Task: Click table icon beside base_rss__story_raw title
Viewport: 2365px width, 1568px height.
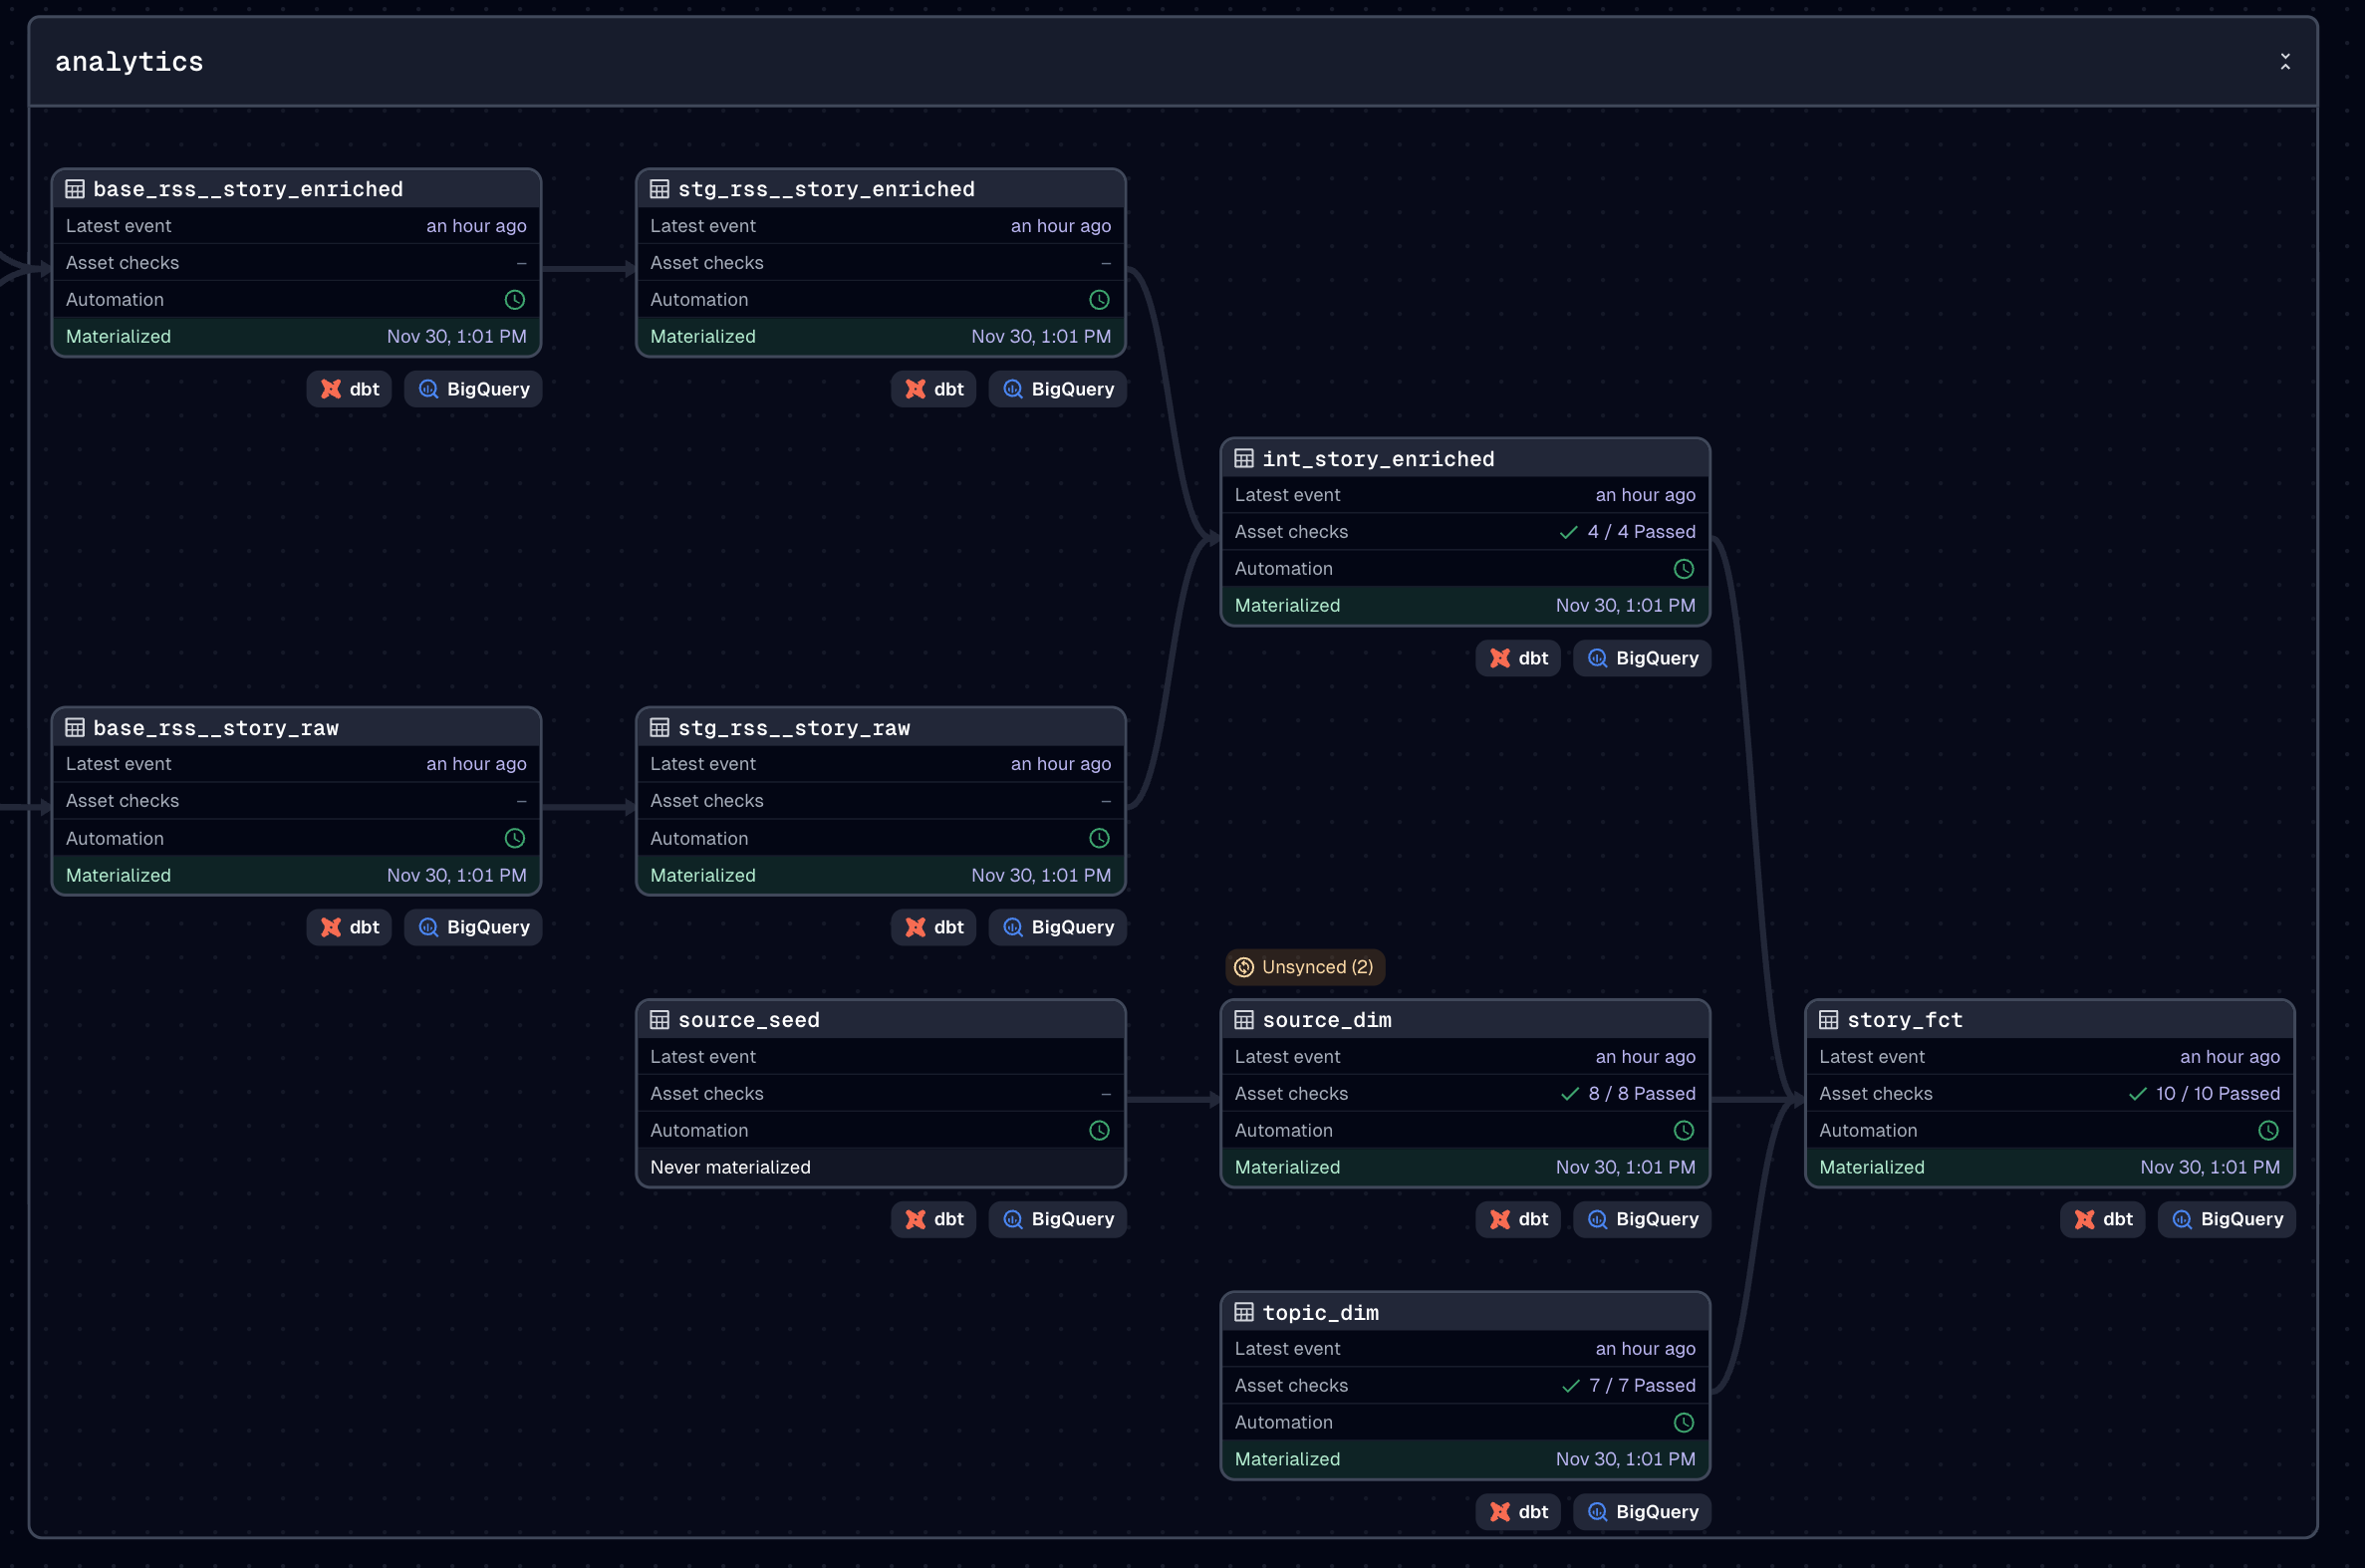Action: pyautogui.click(x=75, y=728)
